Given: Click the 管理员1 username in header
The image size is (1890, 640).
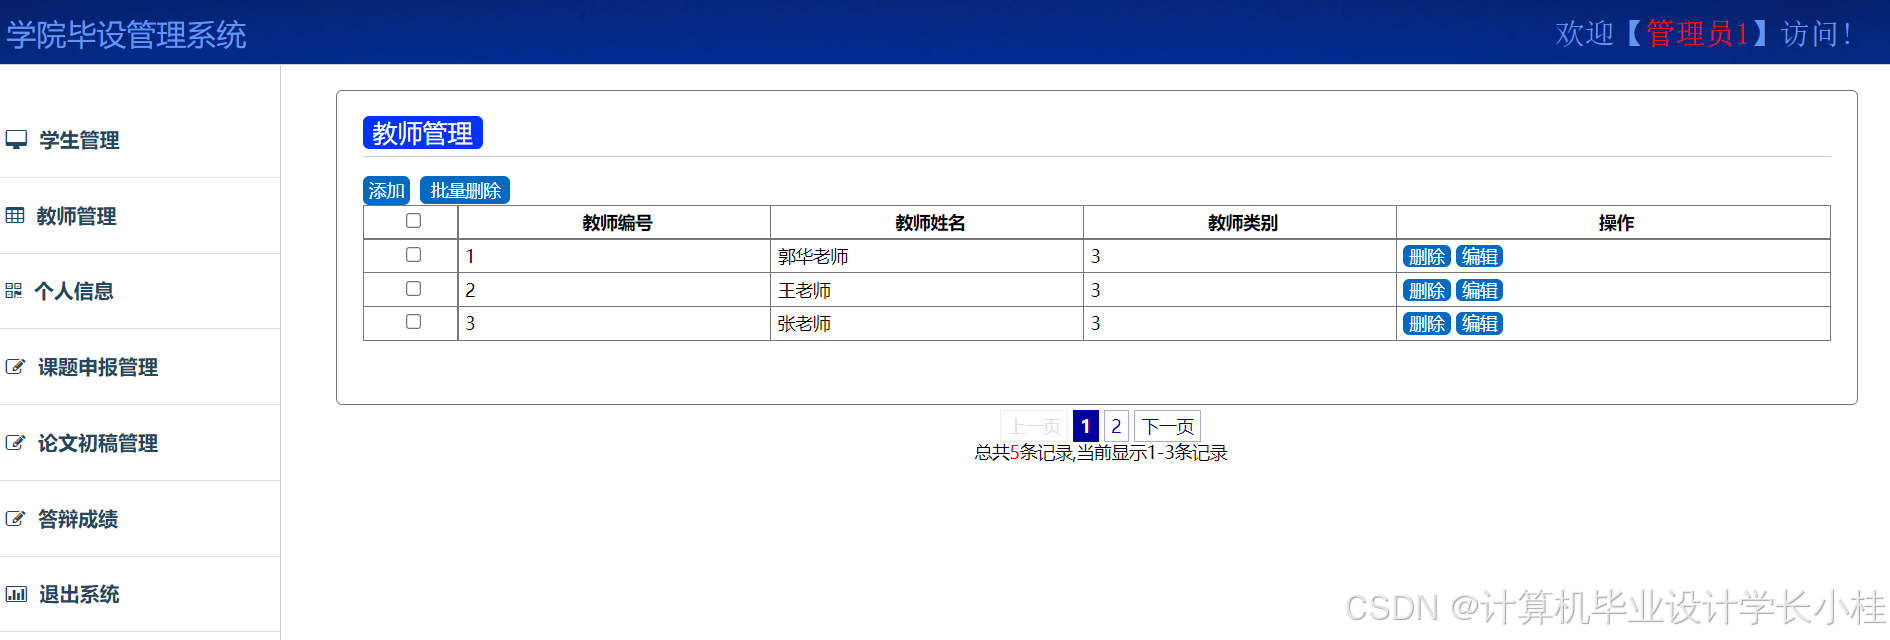Looking at the screenshot, I should (1698, 34).
